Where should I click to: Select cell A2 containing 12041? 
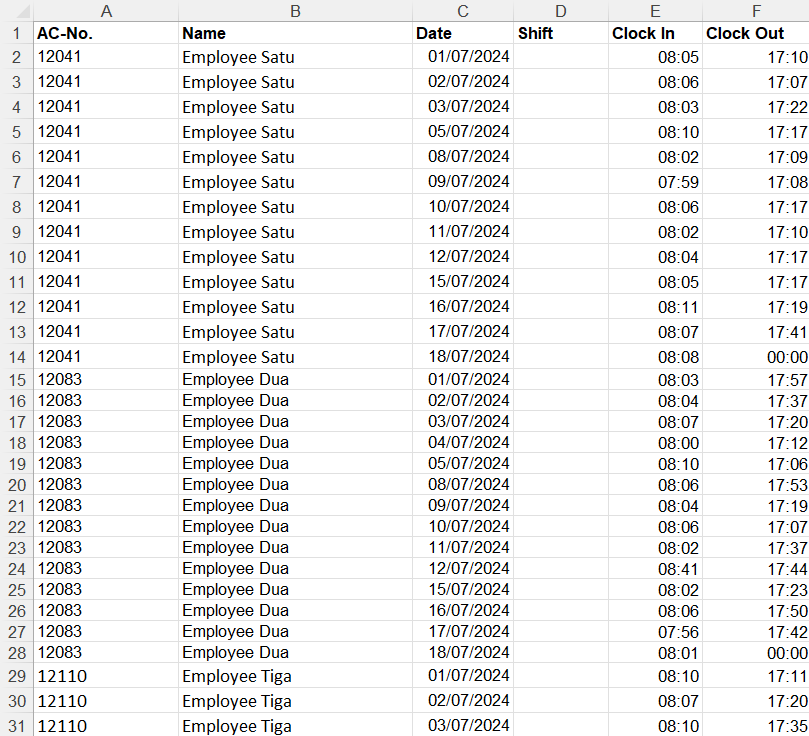click(x=106, y=56)
